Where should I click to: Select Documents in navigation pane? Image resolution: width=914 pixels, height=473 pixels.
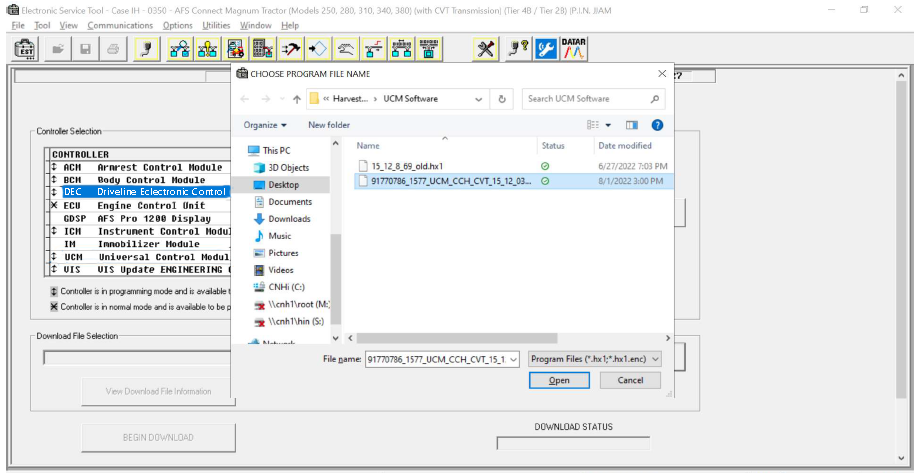coord(290,202)
